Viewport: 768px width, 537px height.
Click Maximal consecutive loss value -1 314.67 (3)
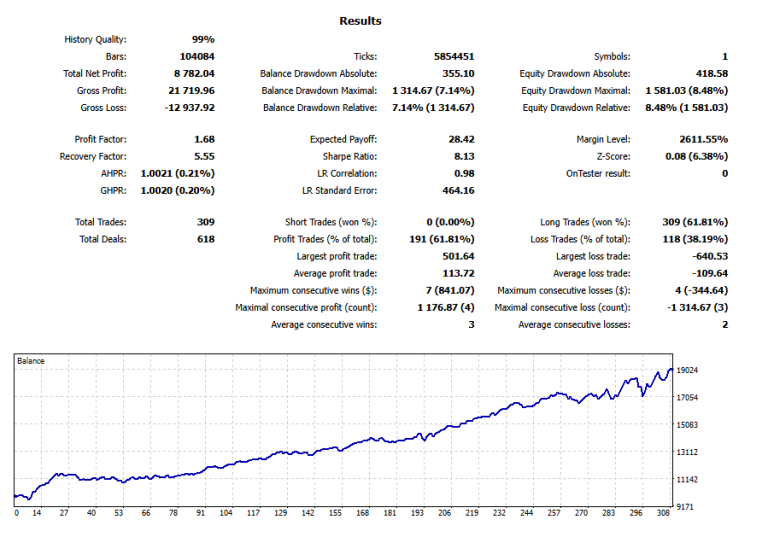(697, 308)
